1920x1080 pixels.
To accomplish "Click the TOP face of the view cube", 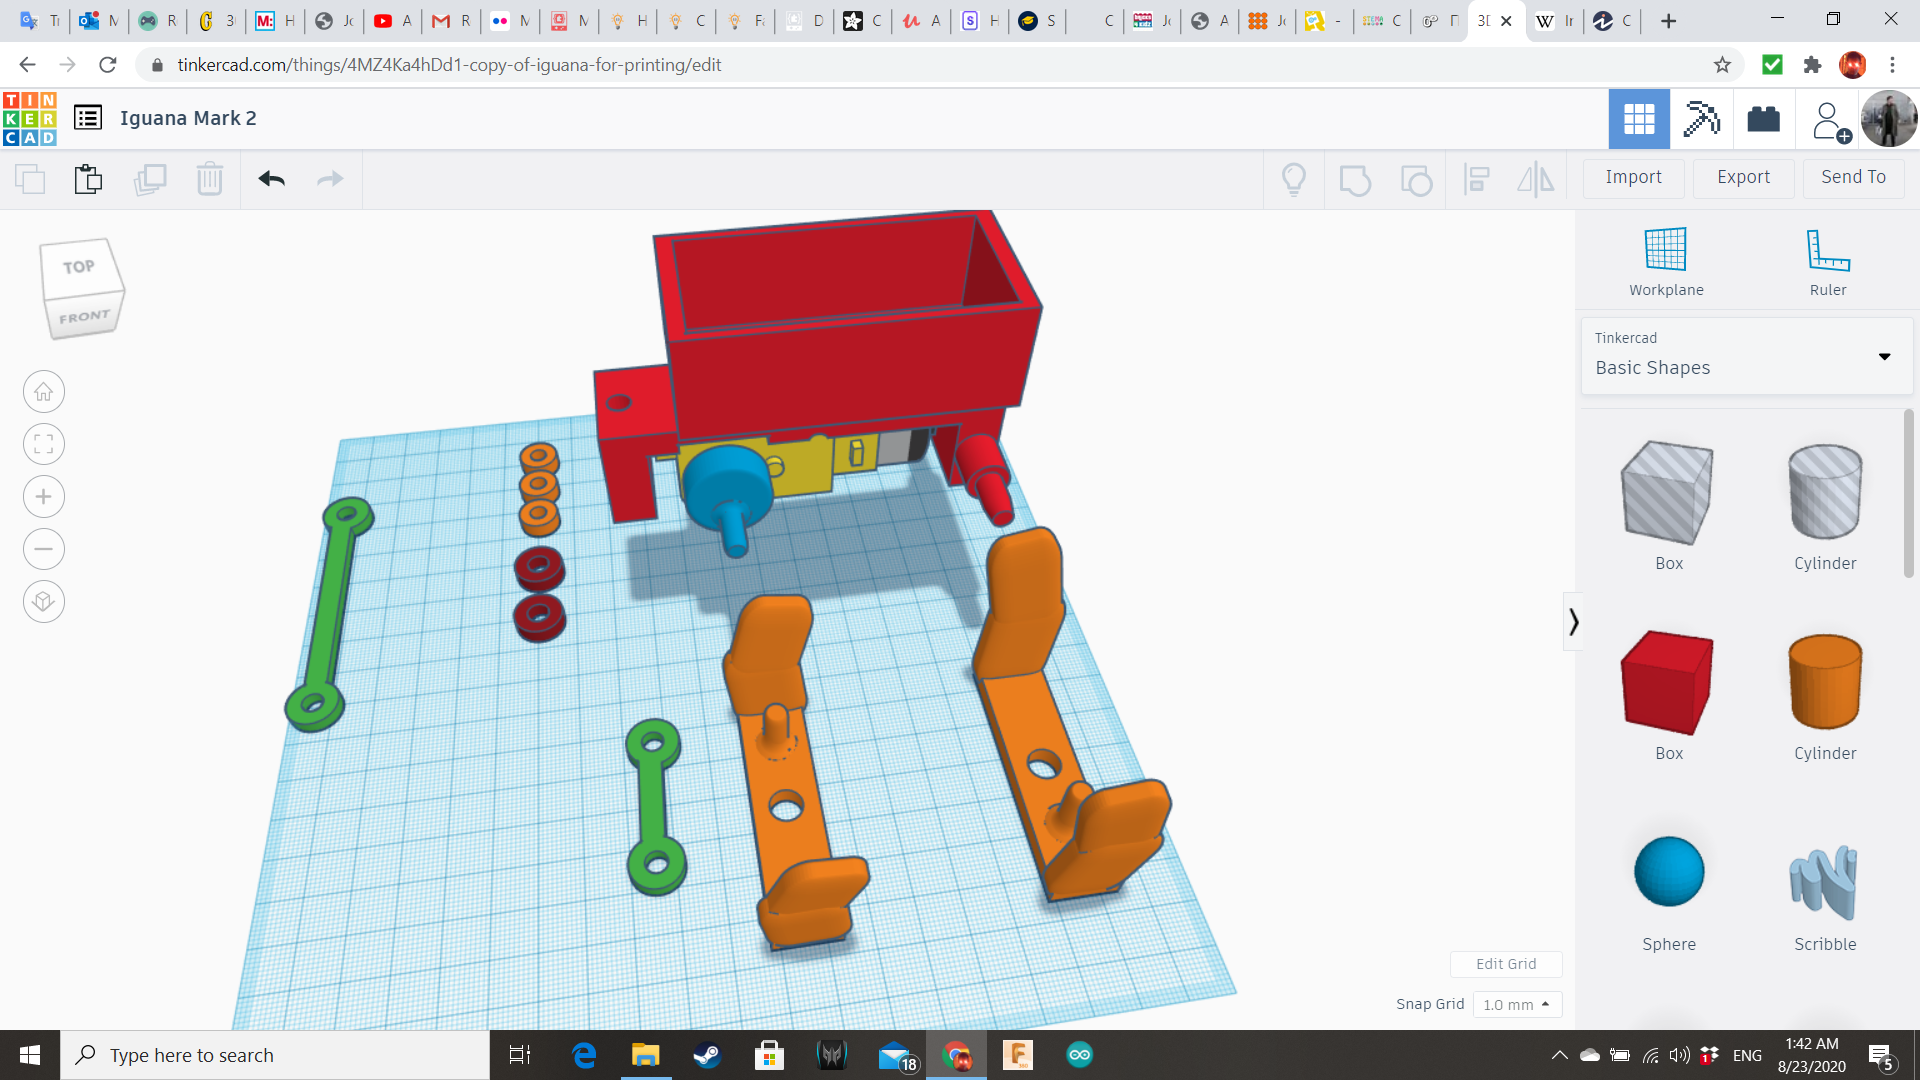I will point(79,267).
